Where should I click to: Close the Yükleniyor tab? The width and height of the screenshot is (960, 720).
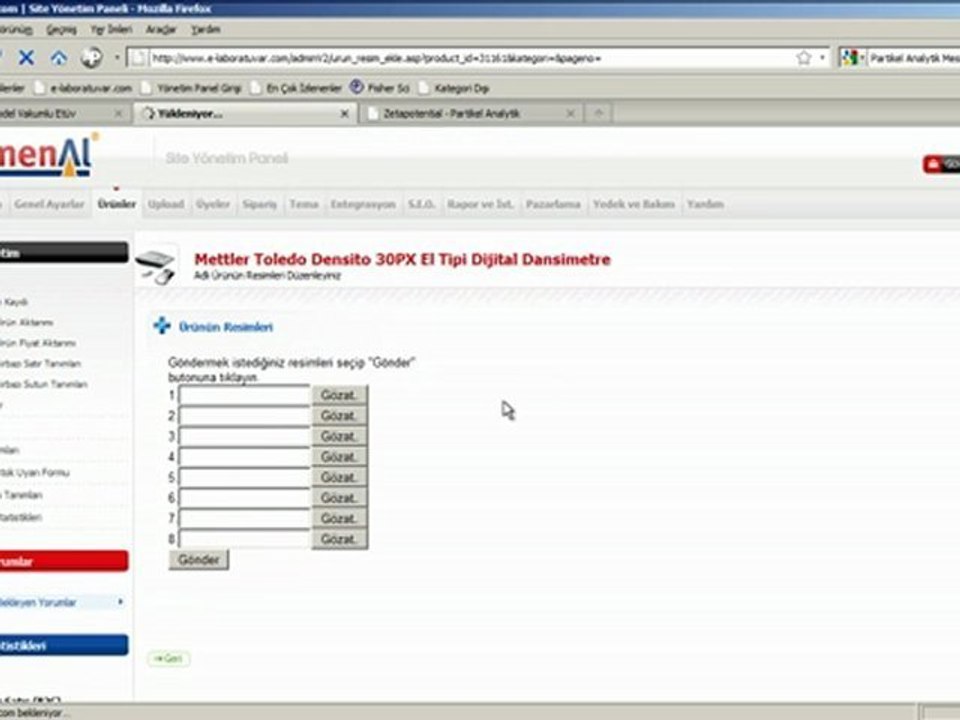(x=345, y=114)
